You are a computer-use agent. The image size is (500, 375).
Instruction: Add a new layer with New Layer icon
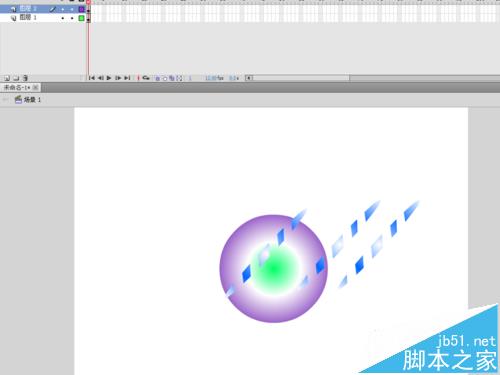[7, 78]
